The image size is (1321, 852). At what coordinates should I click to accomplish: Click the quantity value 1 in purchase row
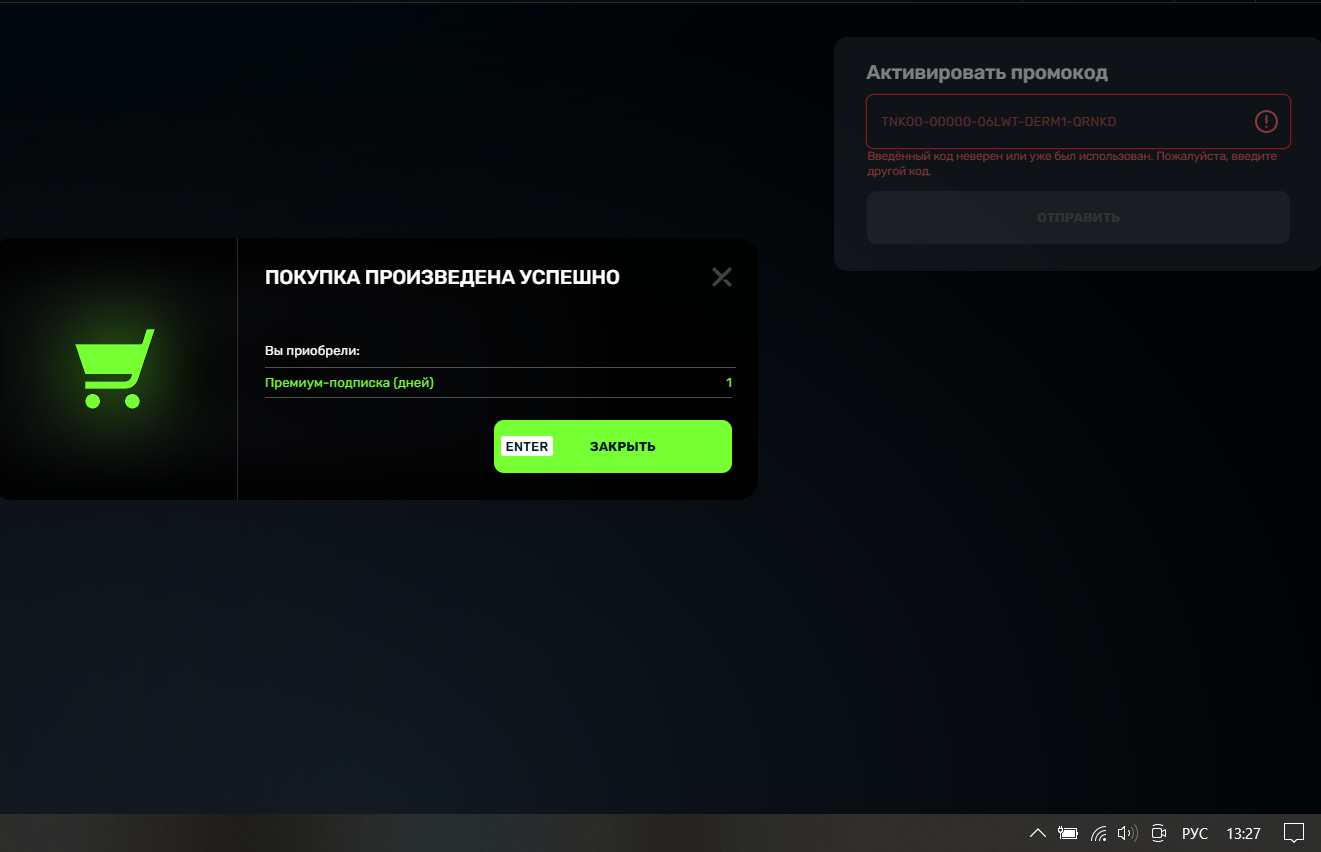coord(729,383)
